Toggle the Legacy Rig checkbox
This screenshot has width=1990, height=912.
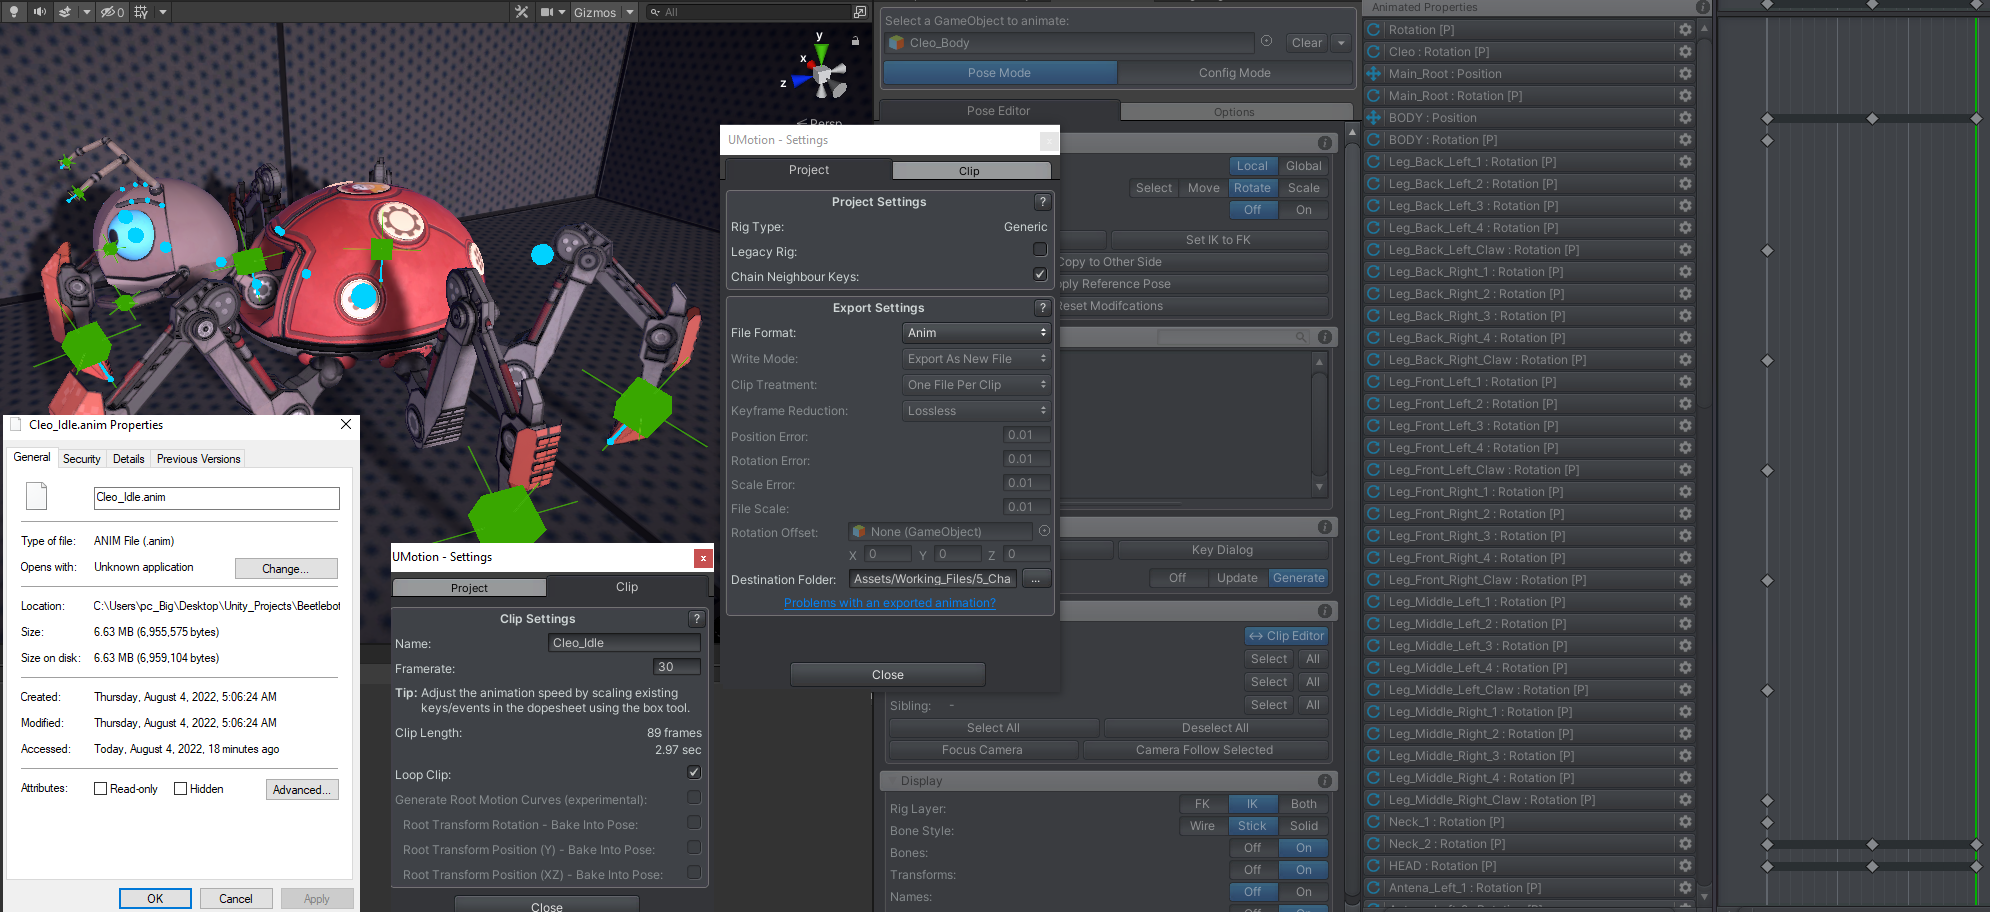click(1040, 249)
